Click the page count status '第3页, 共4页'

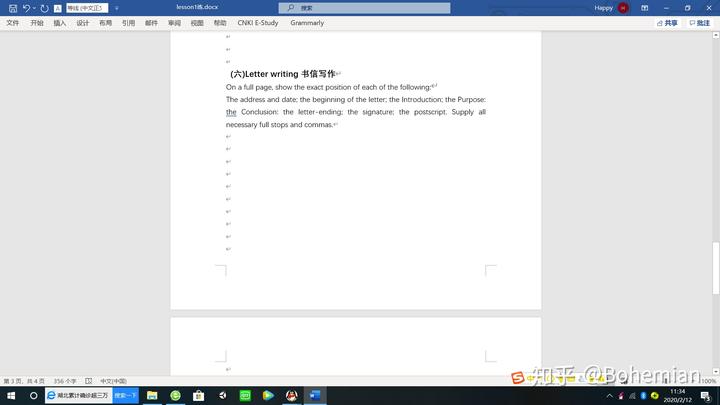(24, 381)
